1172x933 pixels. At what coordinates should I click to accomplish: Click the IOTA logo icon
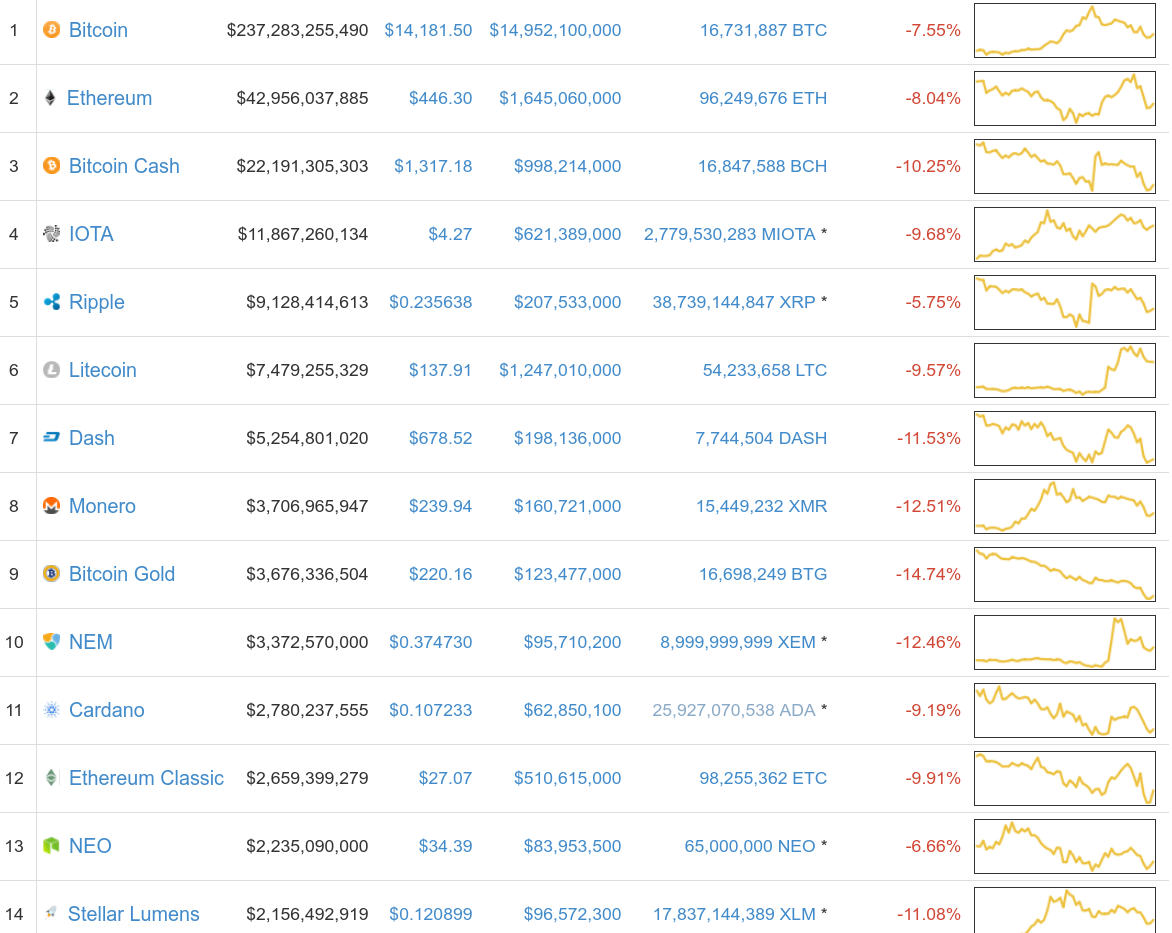pyautogui.click(x=52, y=233)
